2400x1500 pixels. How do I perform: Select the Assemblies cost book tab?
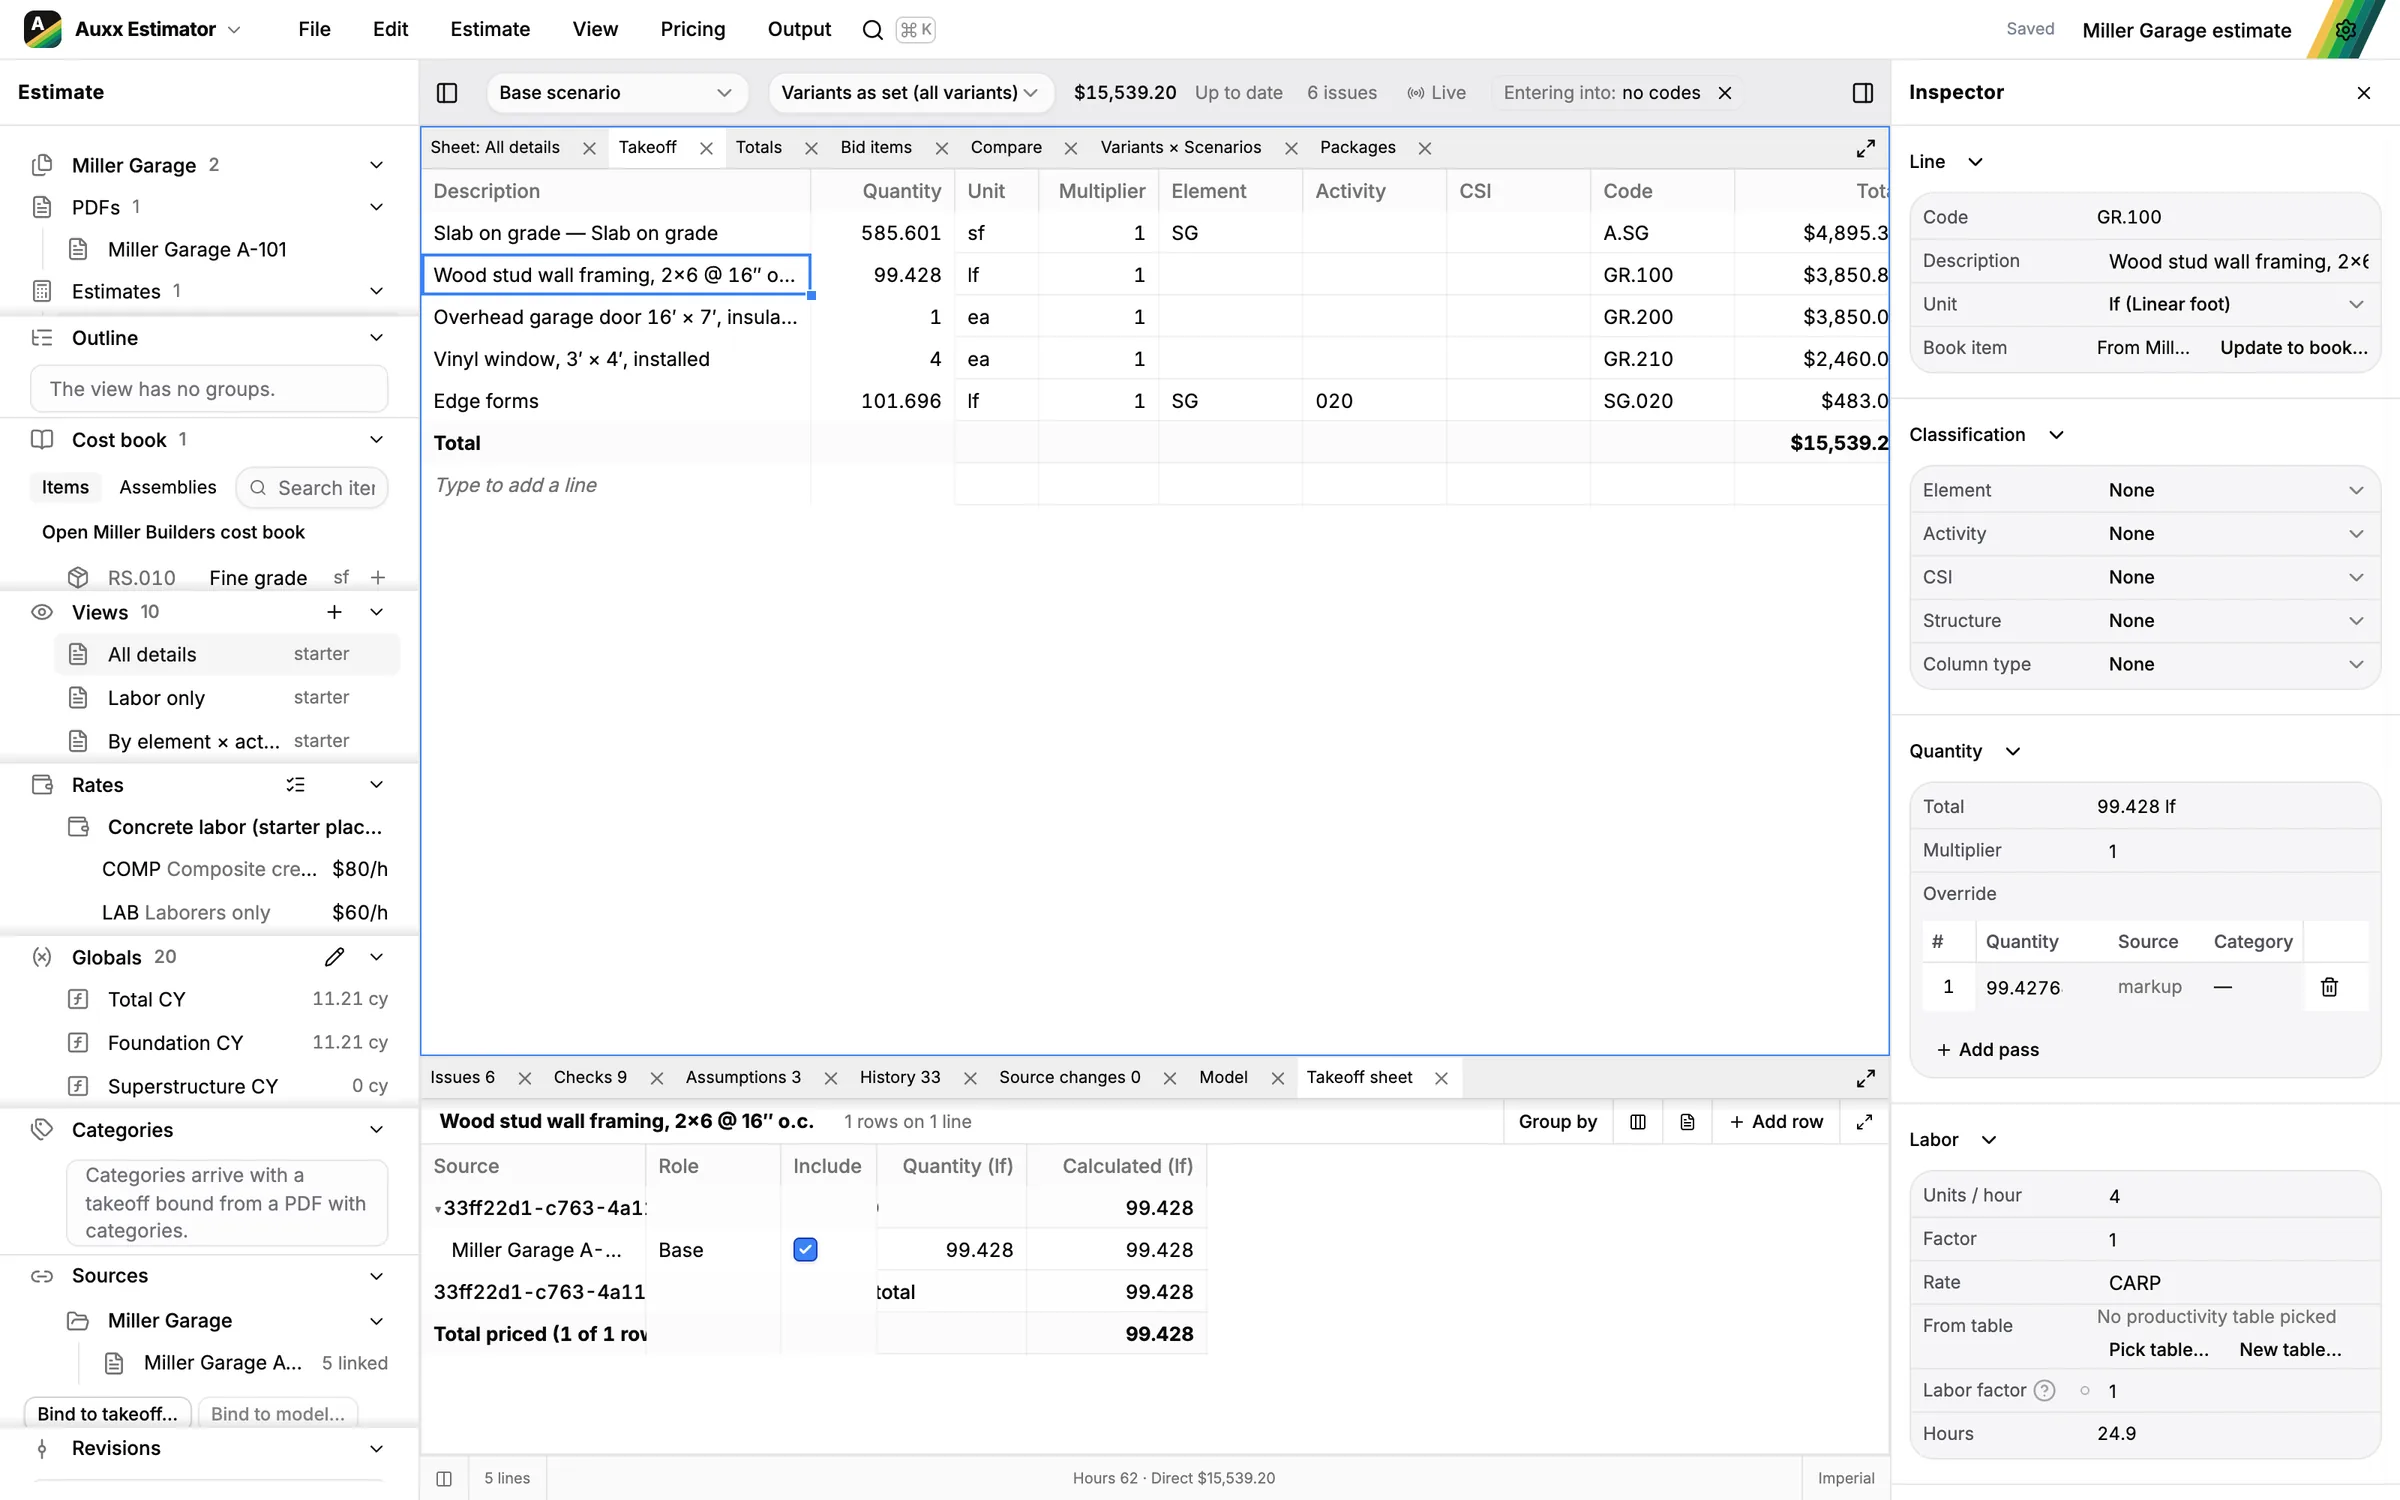coord(167,488)
